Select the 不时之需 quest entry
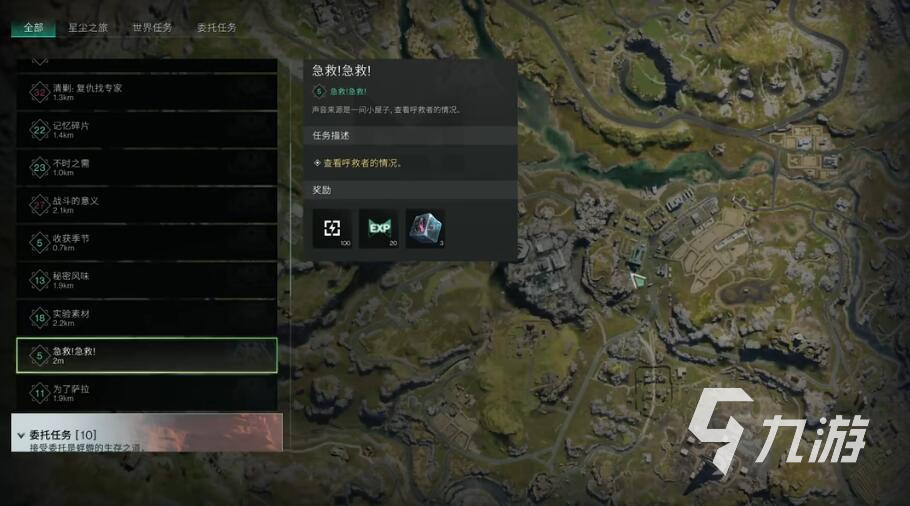This screenshot has height=506, width=910. [x=147, y=167]
